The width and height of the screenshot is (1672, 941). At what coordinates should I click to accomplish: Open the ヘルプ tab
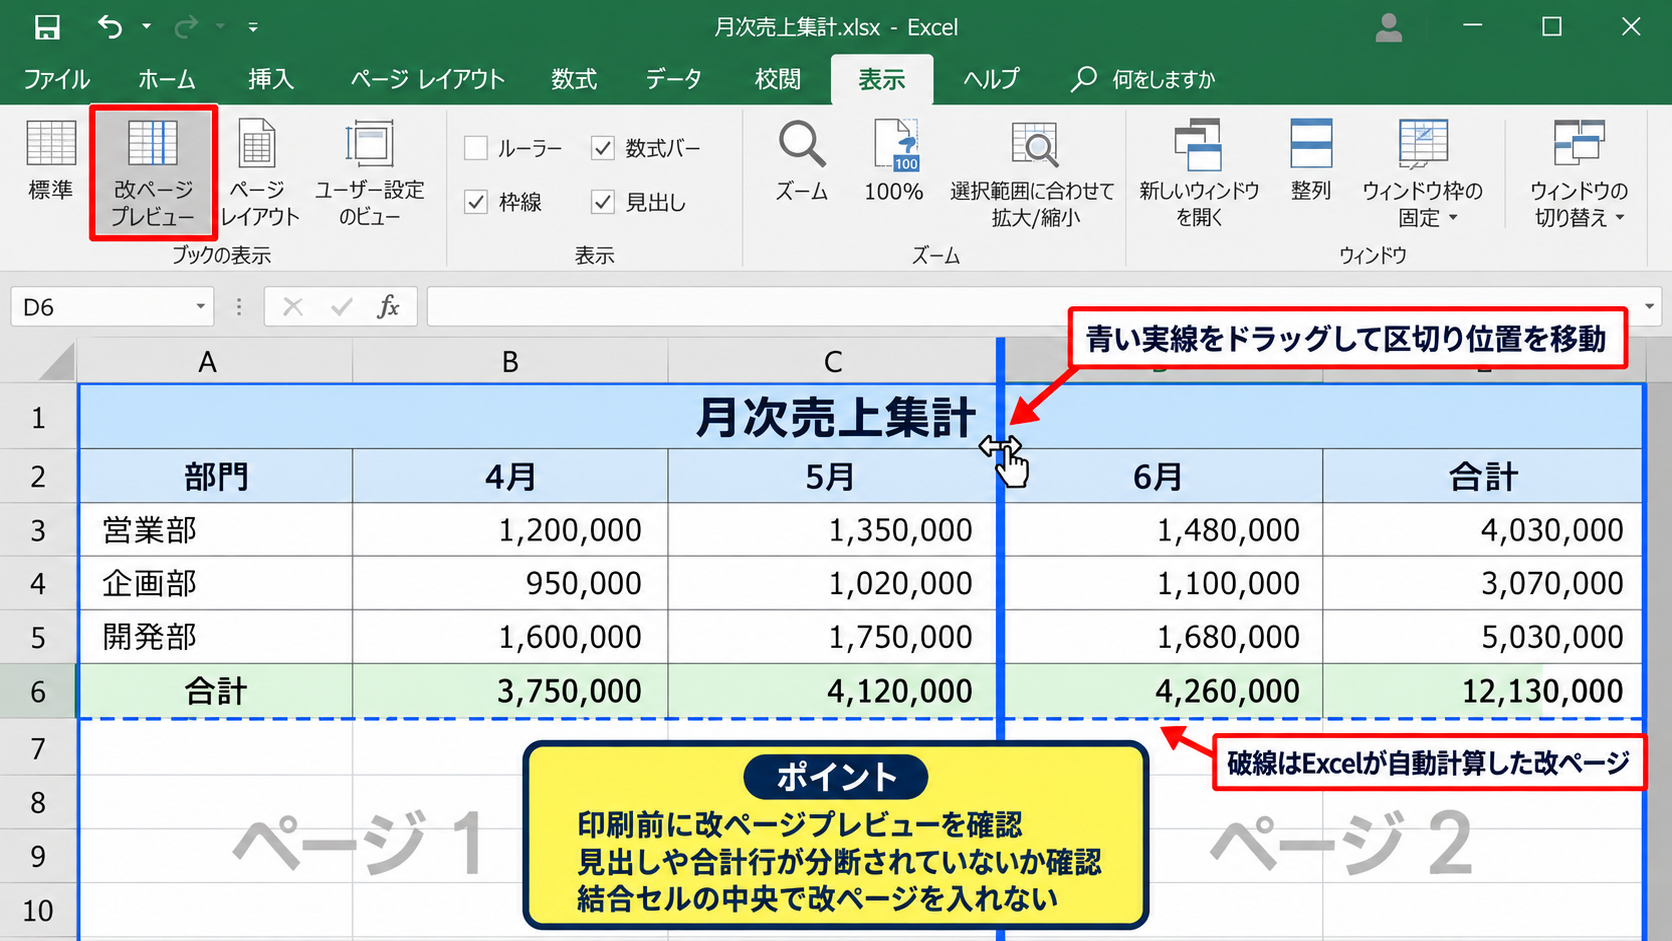pyautogui.click(x=991, y=79)
